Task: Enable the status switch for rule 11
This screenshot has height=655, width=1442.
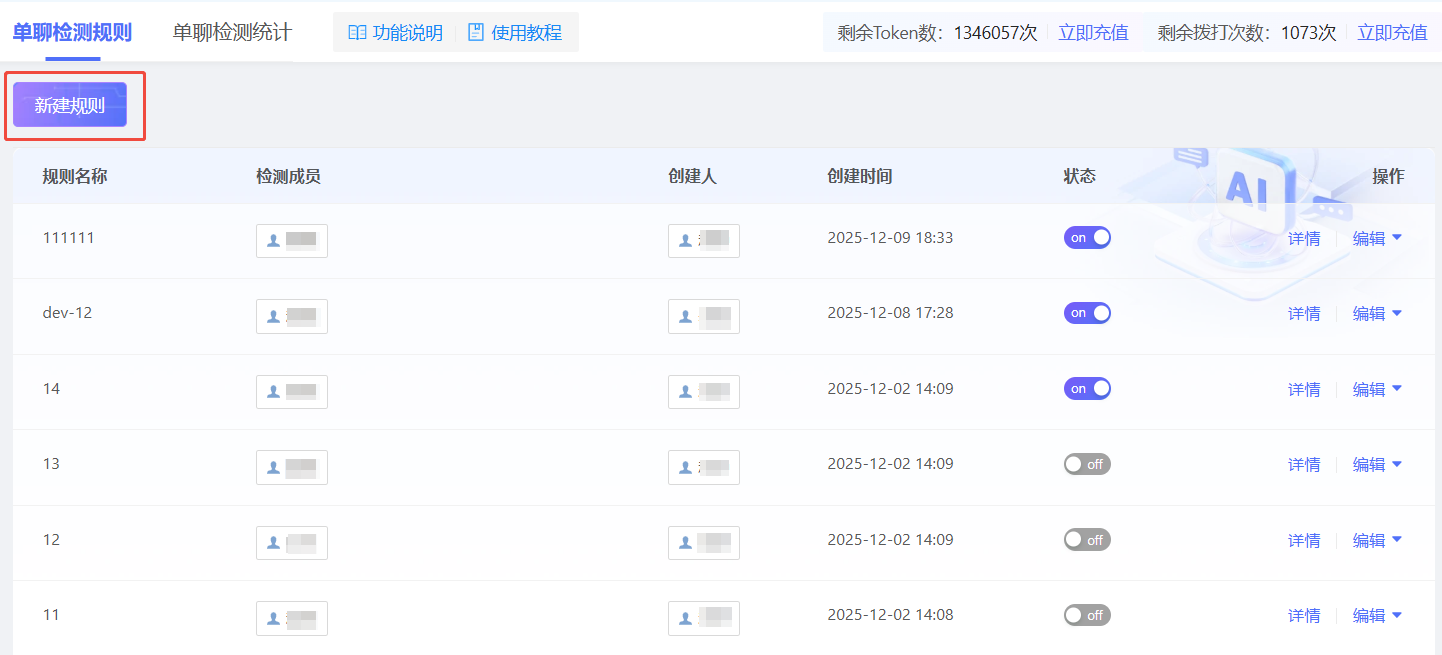Action: pos(1087,615)
